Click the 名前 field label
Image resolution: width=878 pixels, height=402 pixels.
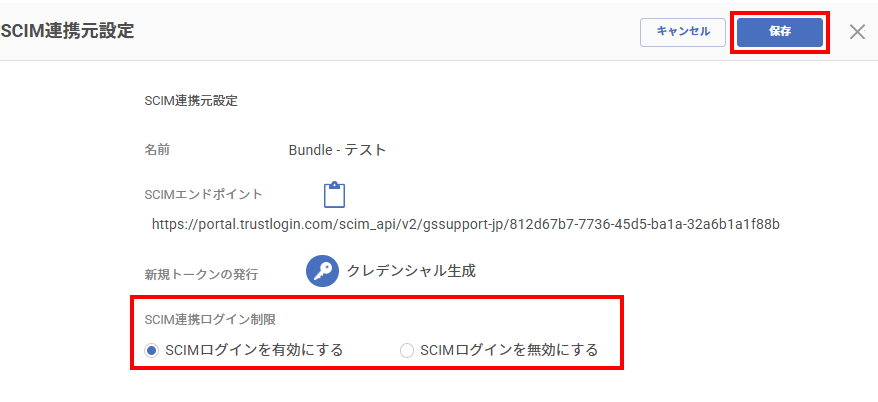[x=157, y=150]
